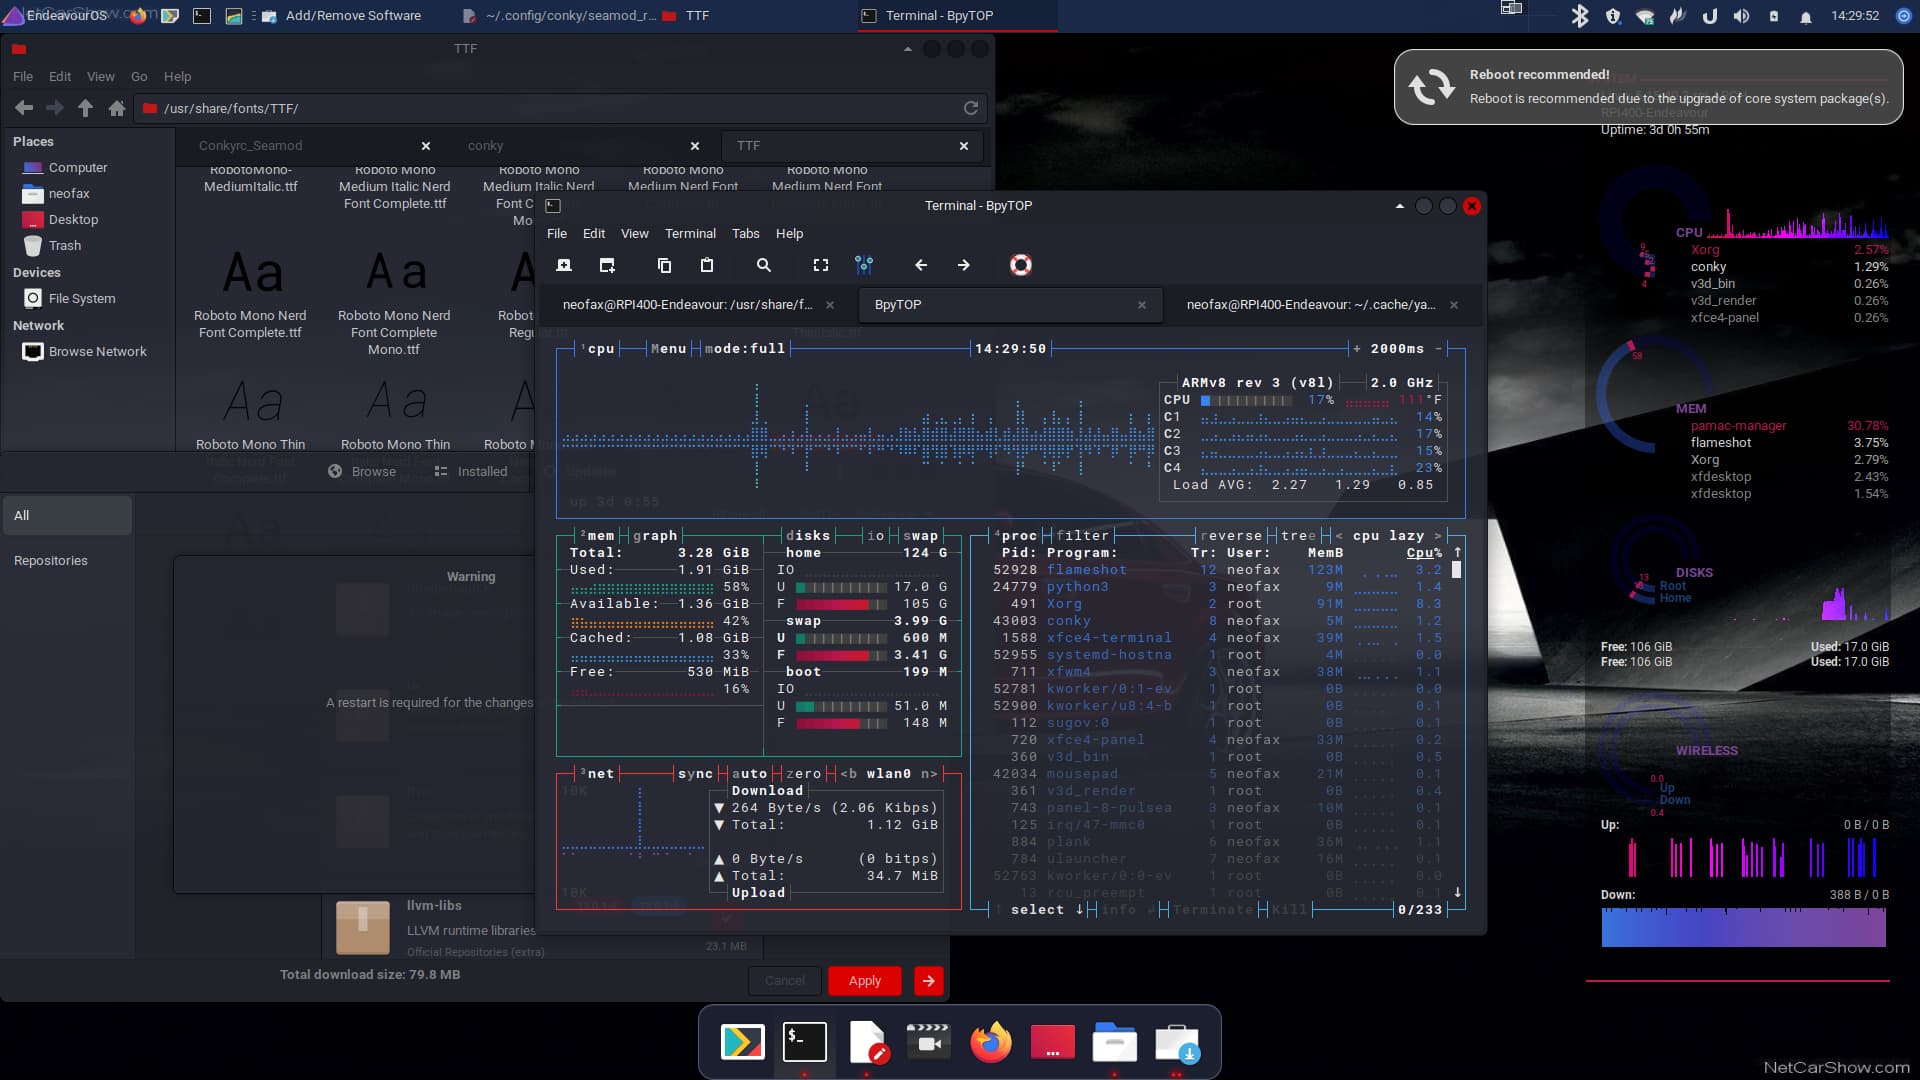Go back in the TTF file manager
Screen dimensions: 1920x1080
tap(24, 108)
